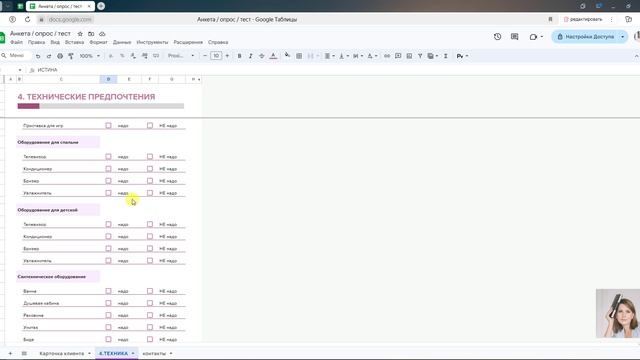Tick 'надо' checkbox for Раковина

click(108, 315)
